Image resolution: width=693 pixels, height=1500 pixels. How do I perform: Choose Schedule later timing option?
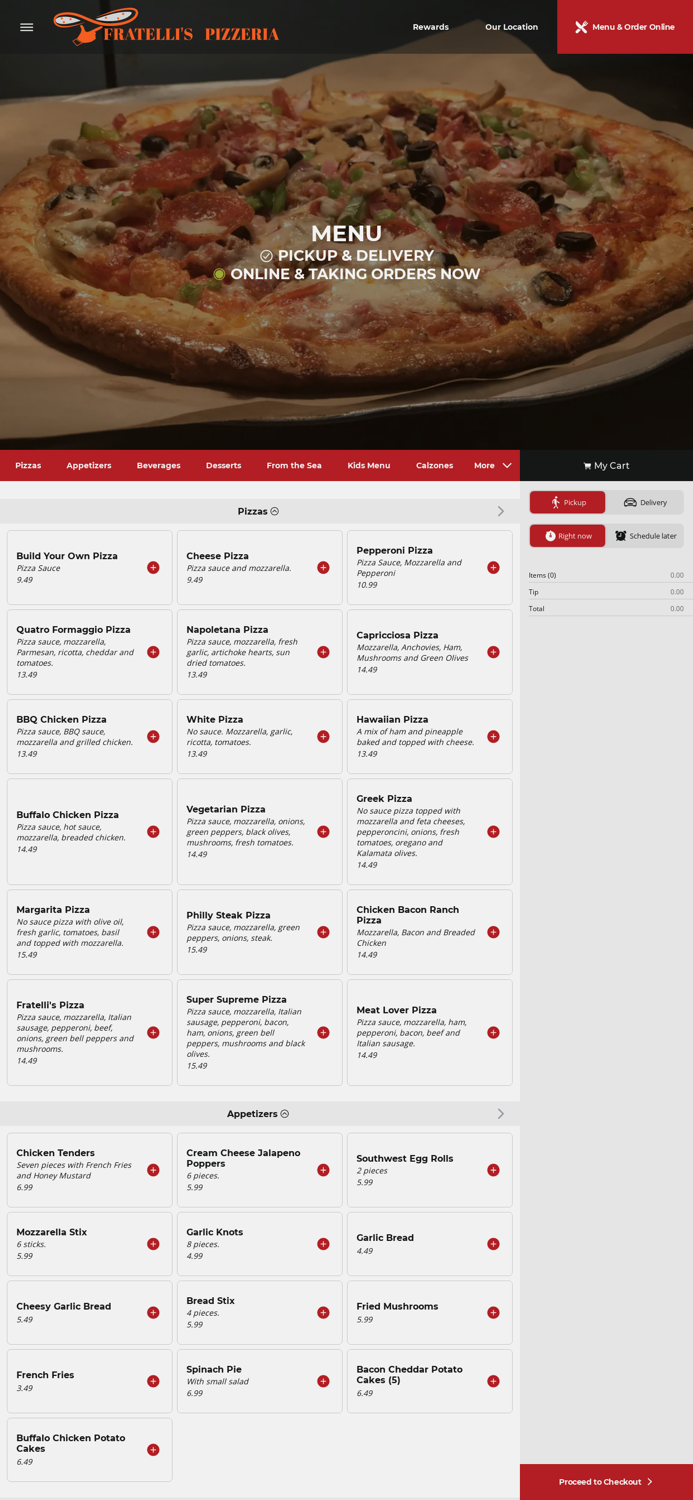[645, 536]
